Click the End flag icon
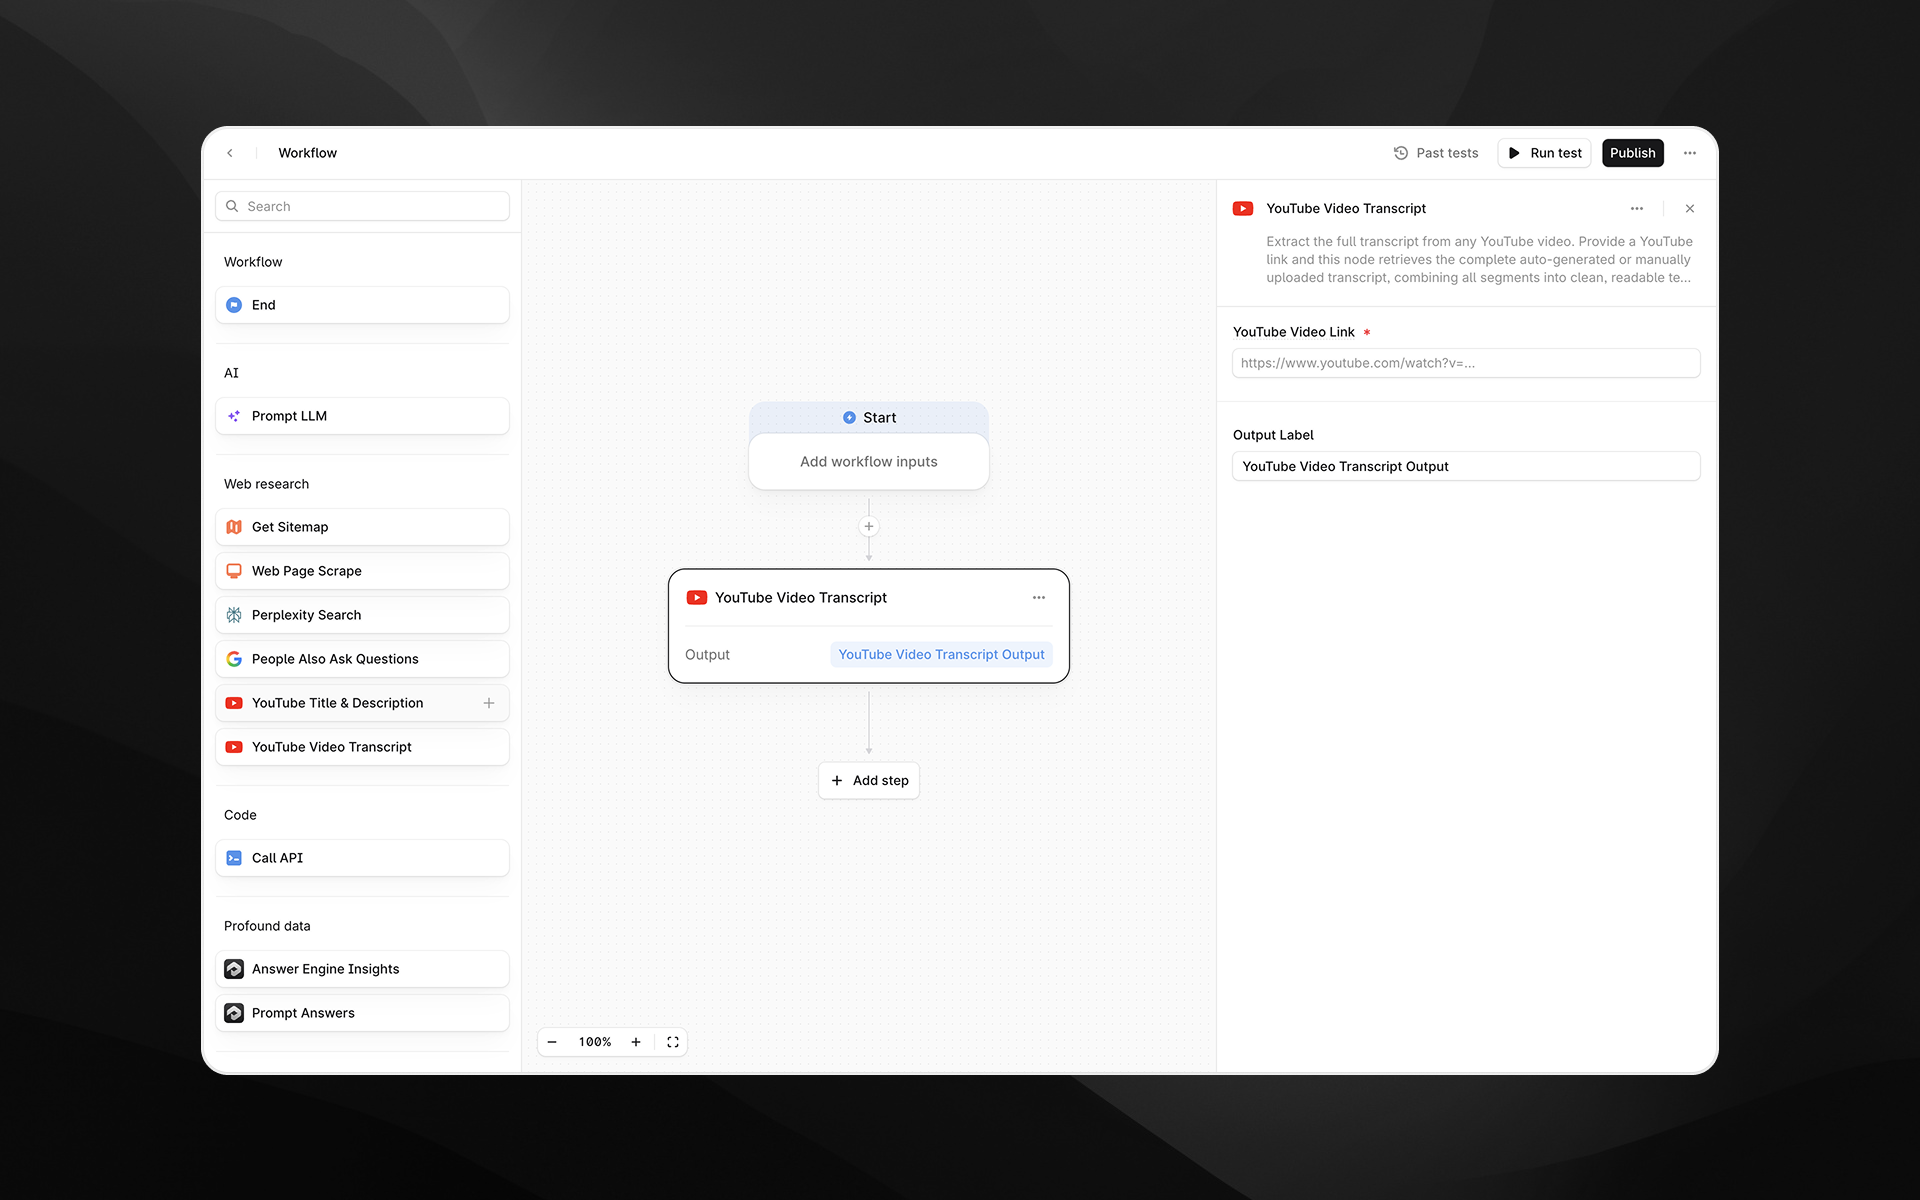 [234, 305]
